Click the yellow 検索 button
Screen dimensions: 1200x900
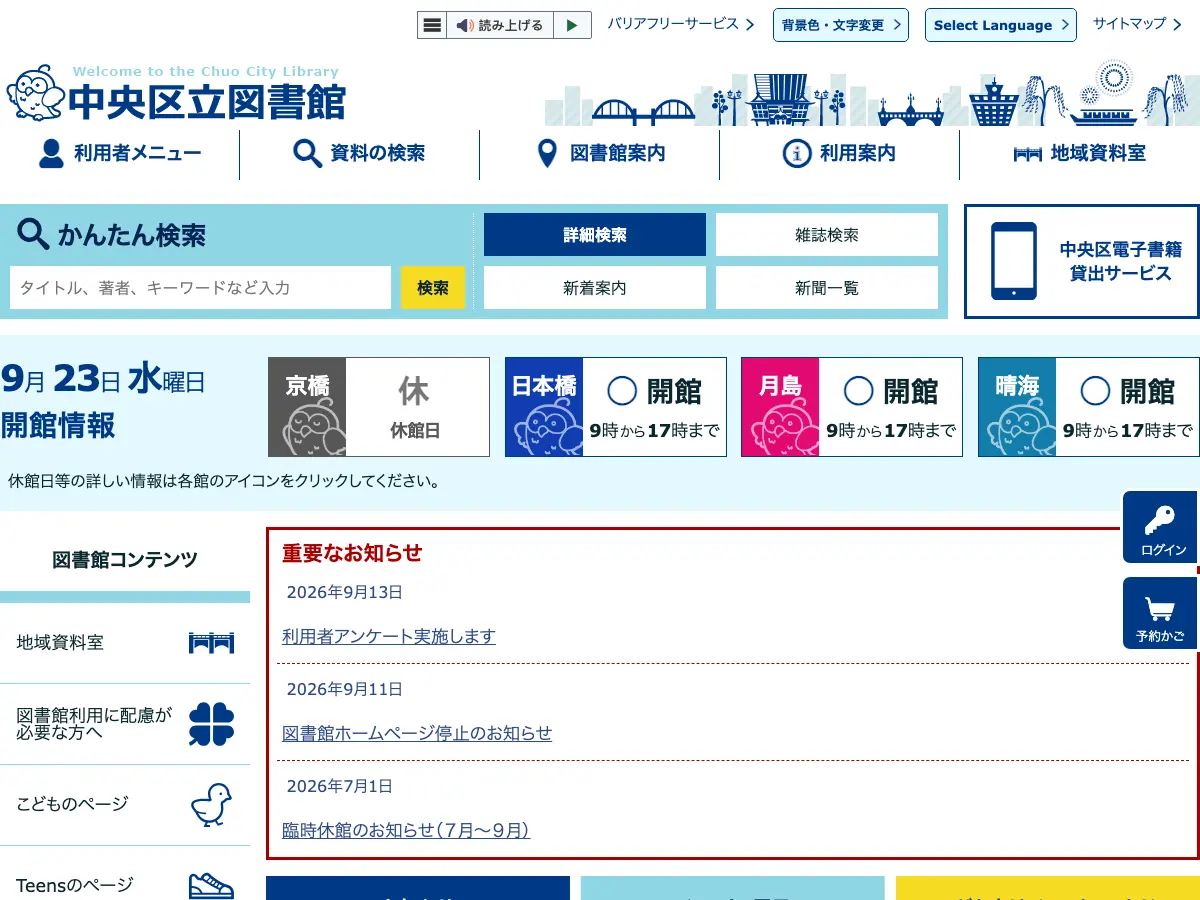[433, 287]
